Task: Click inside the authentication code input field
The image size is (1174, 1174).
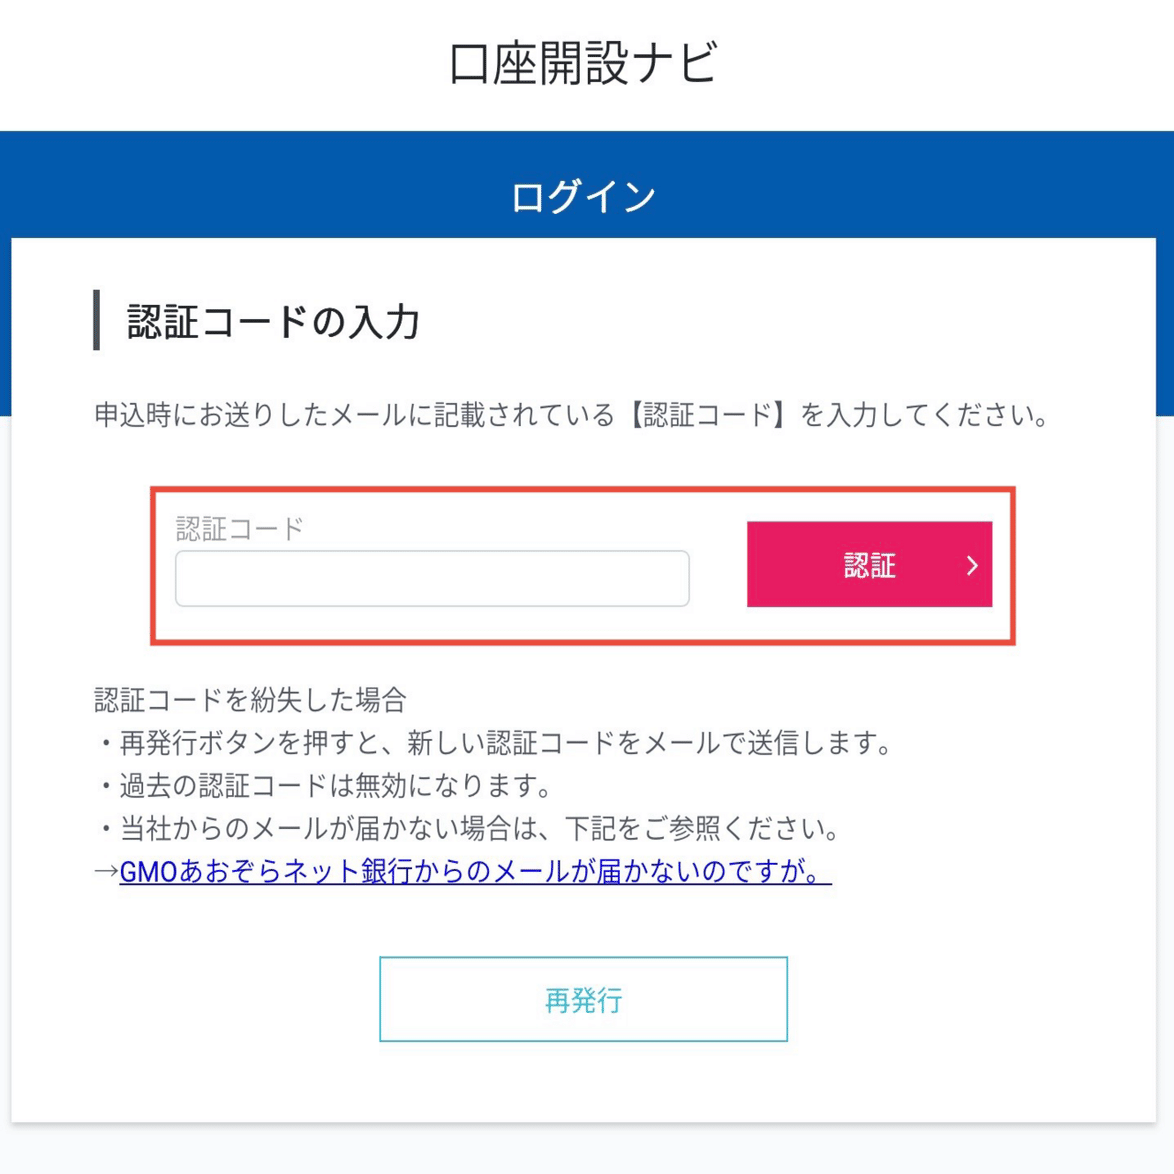Action: pos(430,578)
